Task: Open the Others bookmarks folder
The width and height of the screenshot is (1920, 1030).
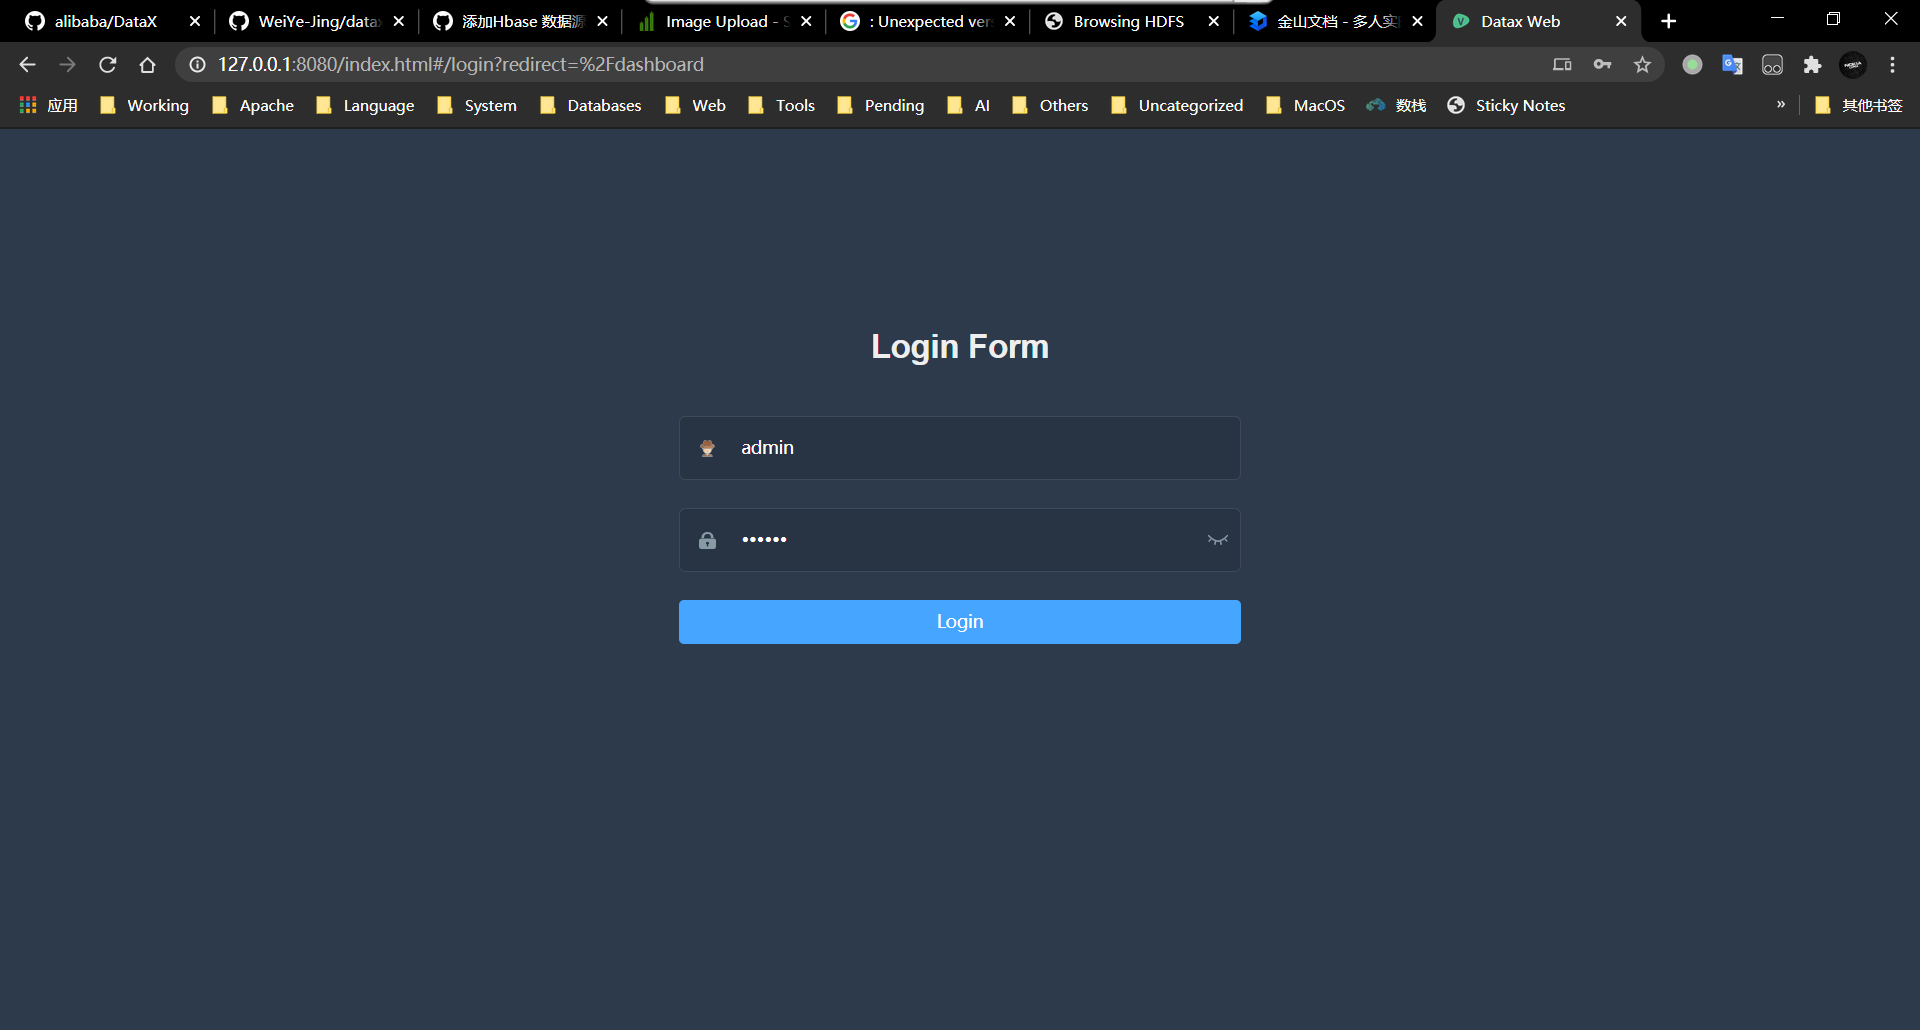Action: [1050, 105]
